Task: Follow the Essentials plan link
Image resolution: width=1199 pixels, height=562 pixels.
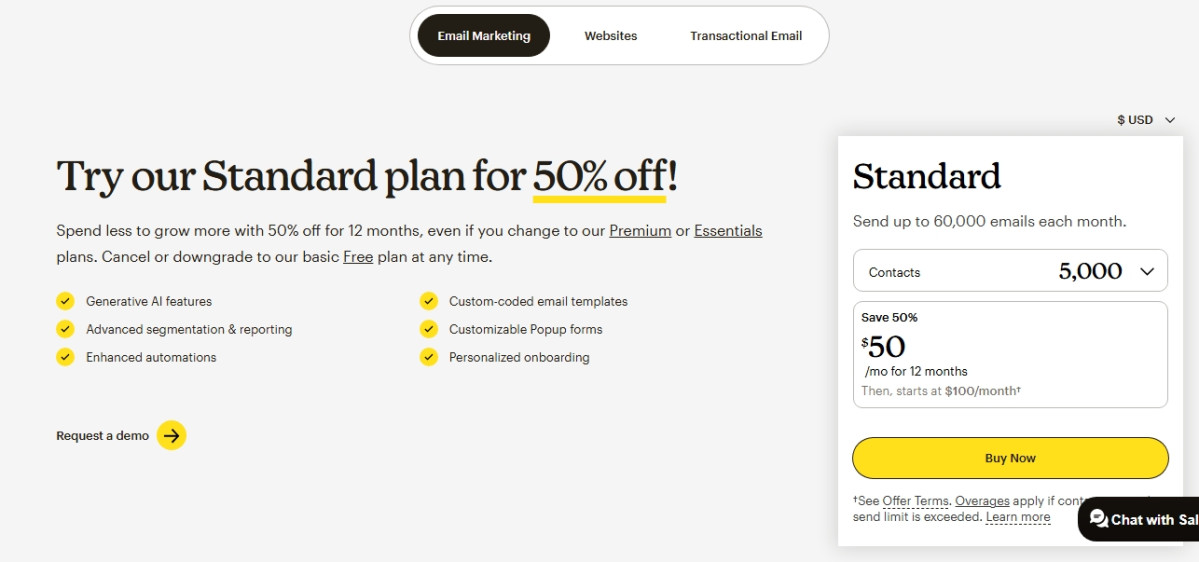Action: pyautogui.click(x=728, y=231)
